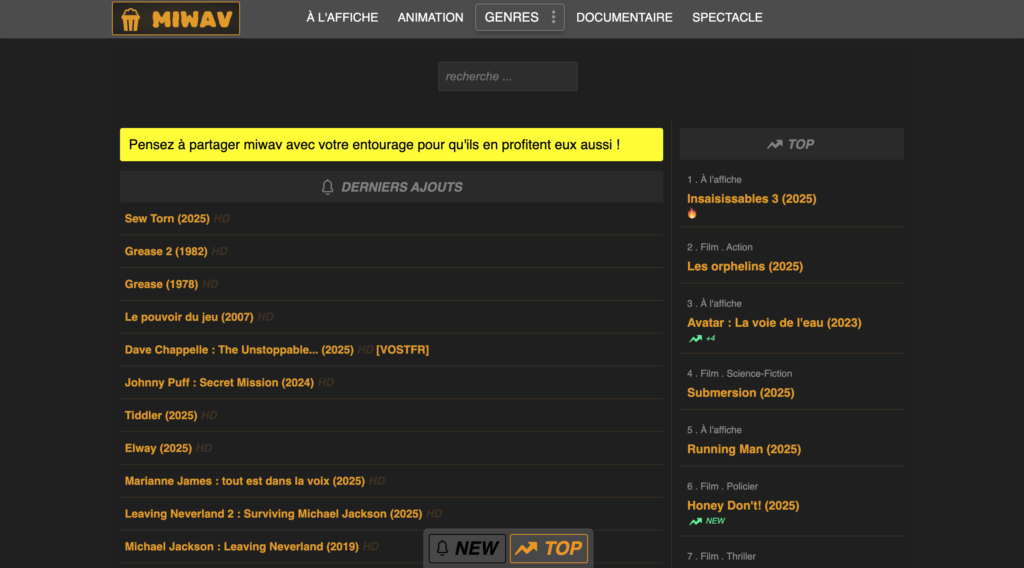The height and width of the screenshot is (568, 1024).
Task: Go to the Animation section
Action: click(x=430, y=17)
